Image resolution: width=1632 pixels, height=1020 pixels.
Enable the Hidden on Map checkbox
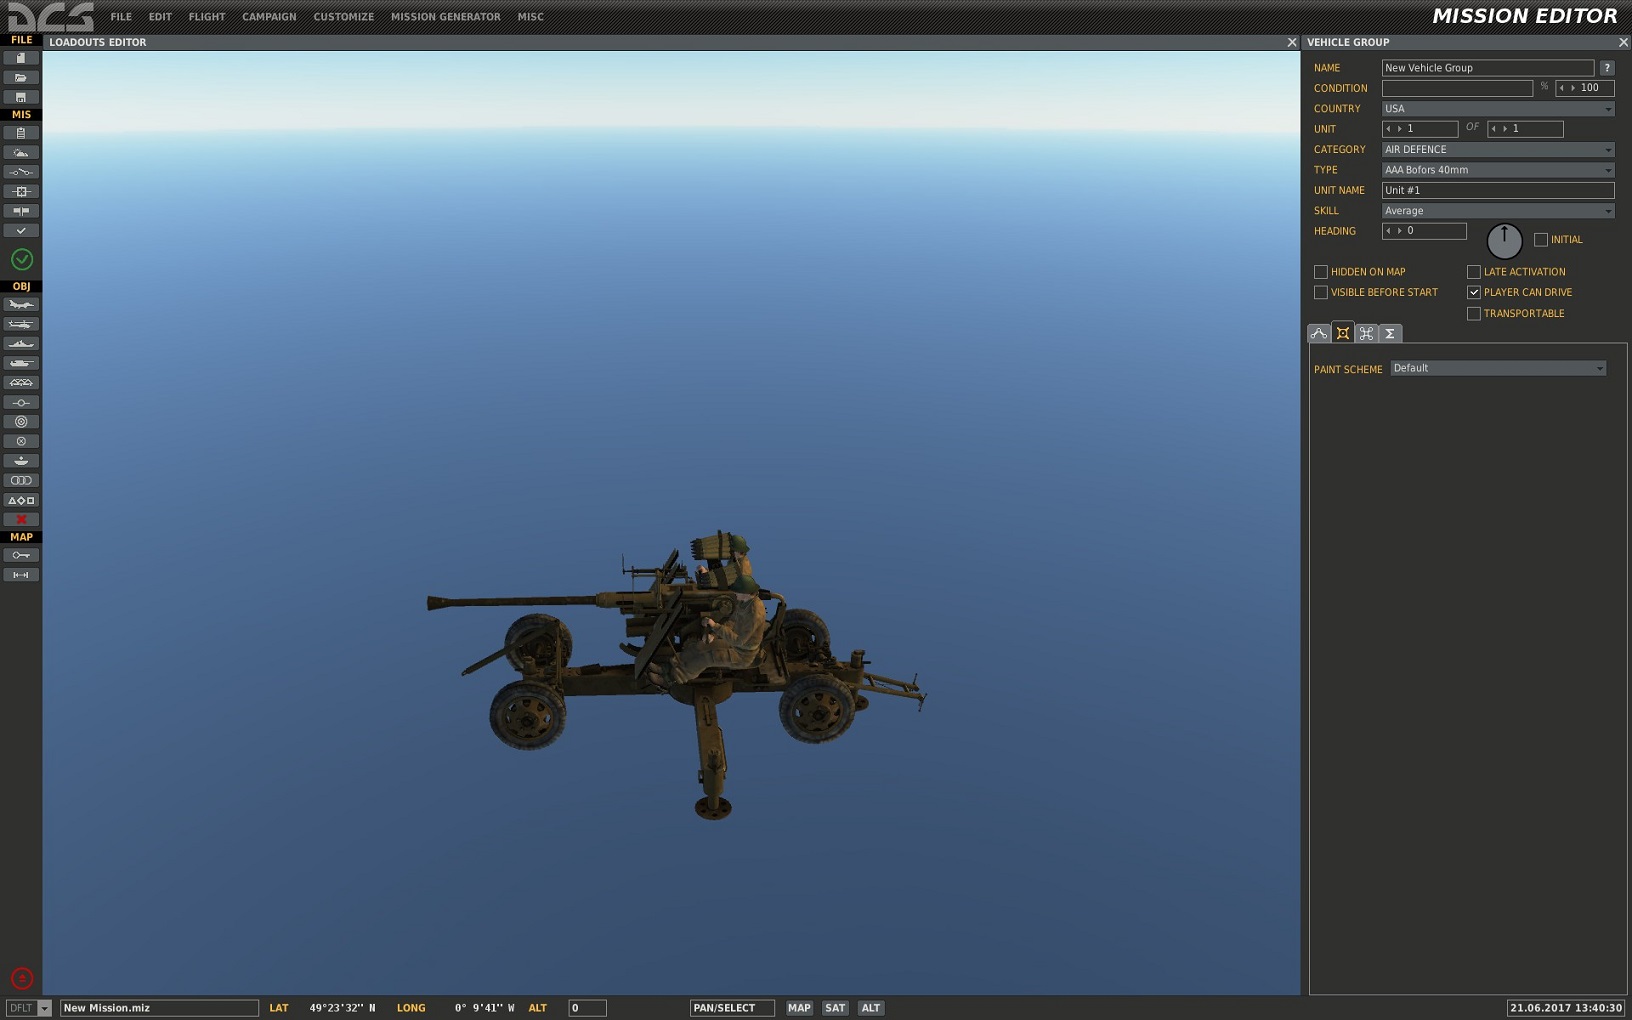point(1321,272)
